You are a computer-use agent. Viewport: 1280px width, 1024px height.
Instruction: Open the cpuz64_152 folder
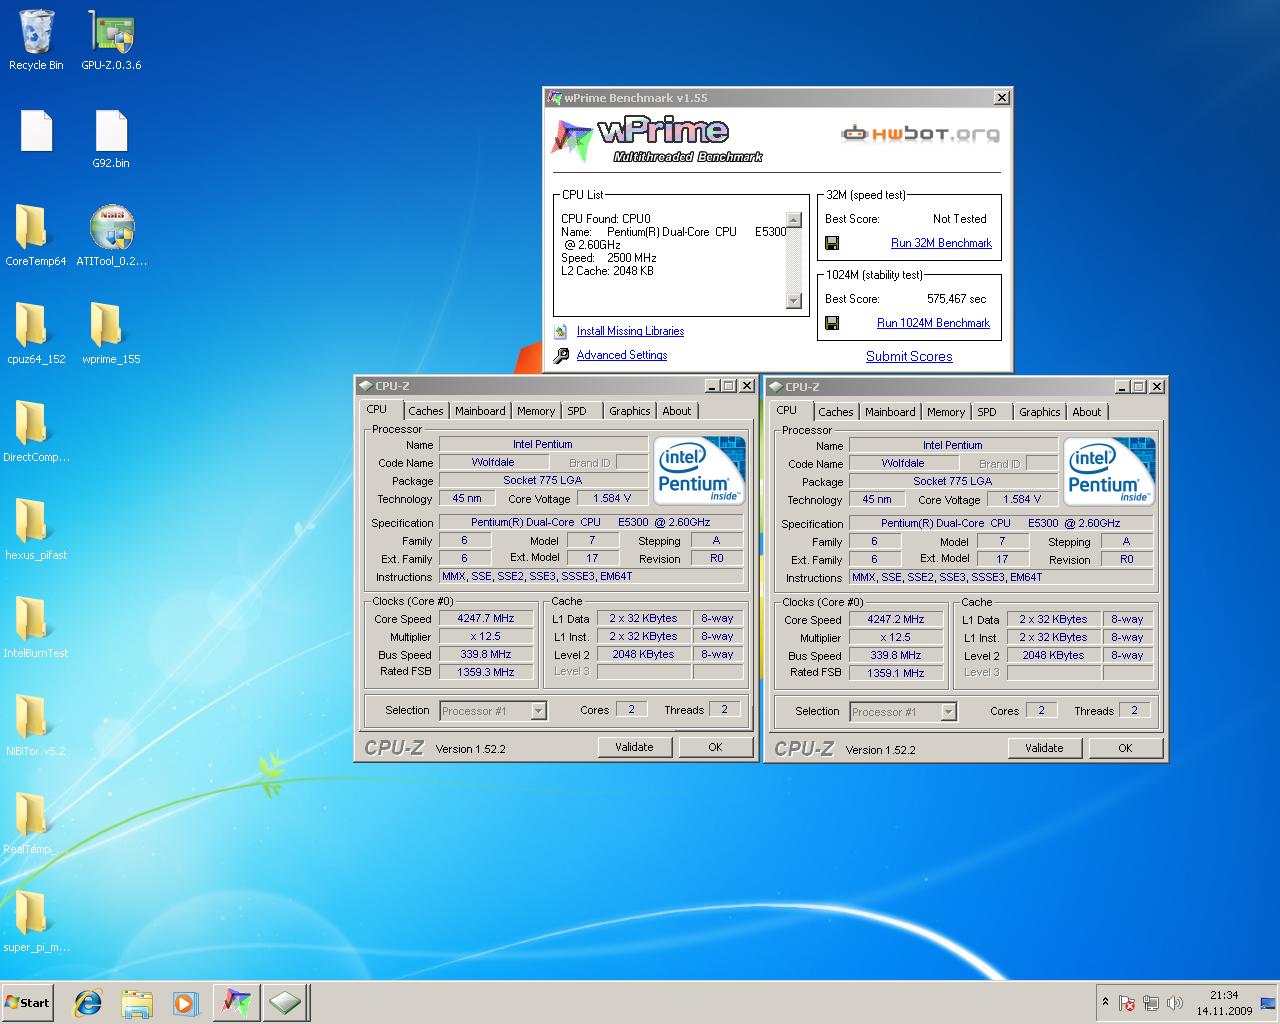coord(36,334)
